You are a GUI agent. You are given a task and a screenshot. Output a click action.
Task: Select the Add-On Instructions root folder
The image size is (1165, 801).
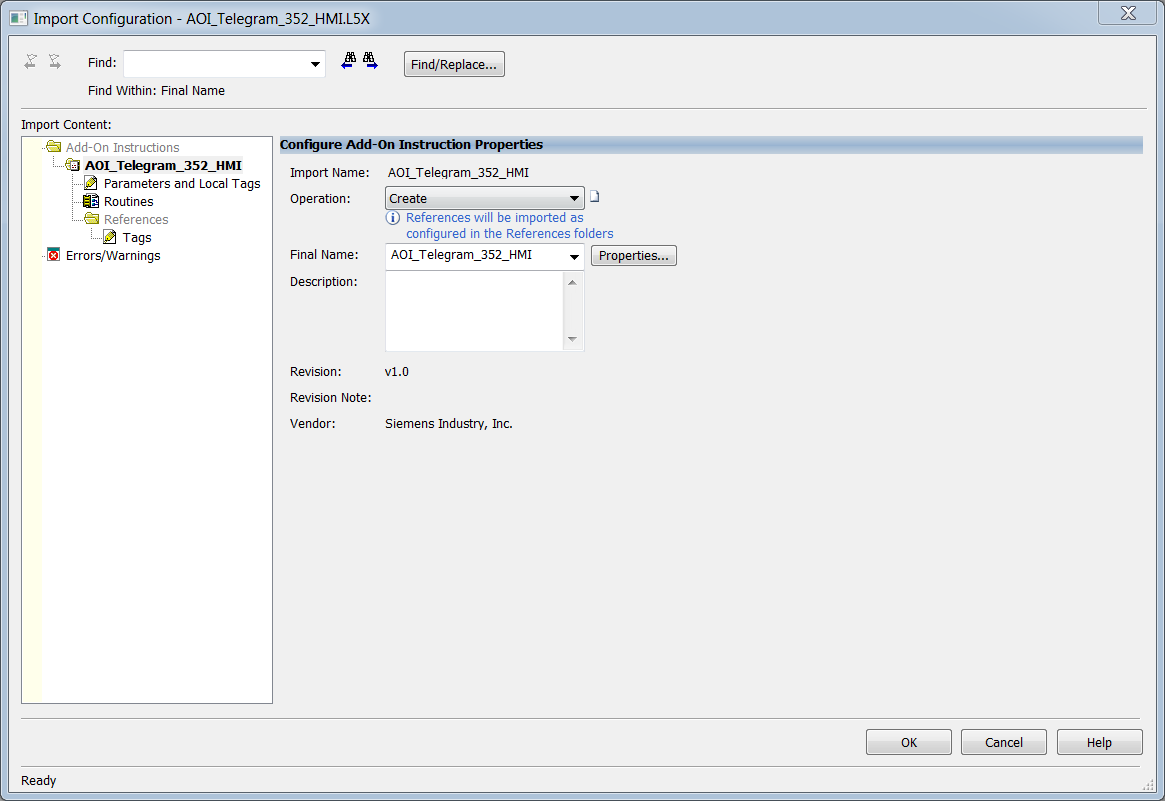click(122, 148)
